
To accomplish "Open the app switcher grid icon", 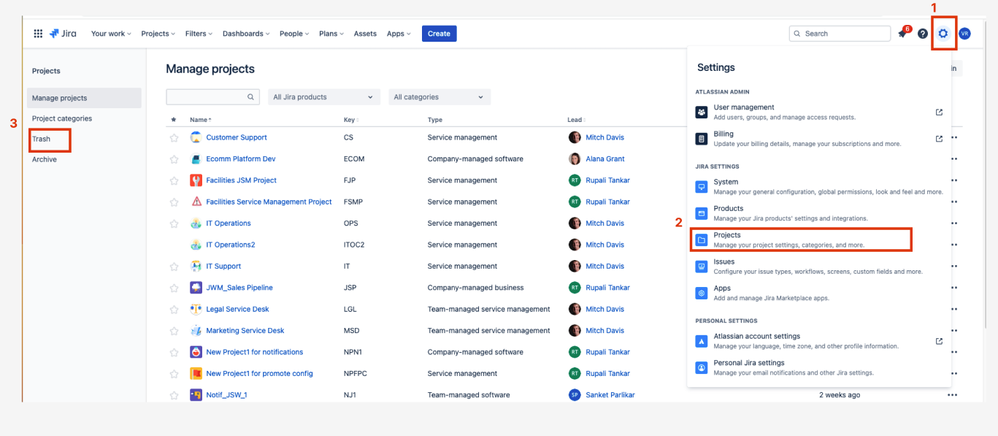I will 38,34.
